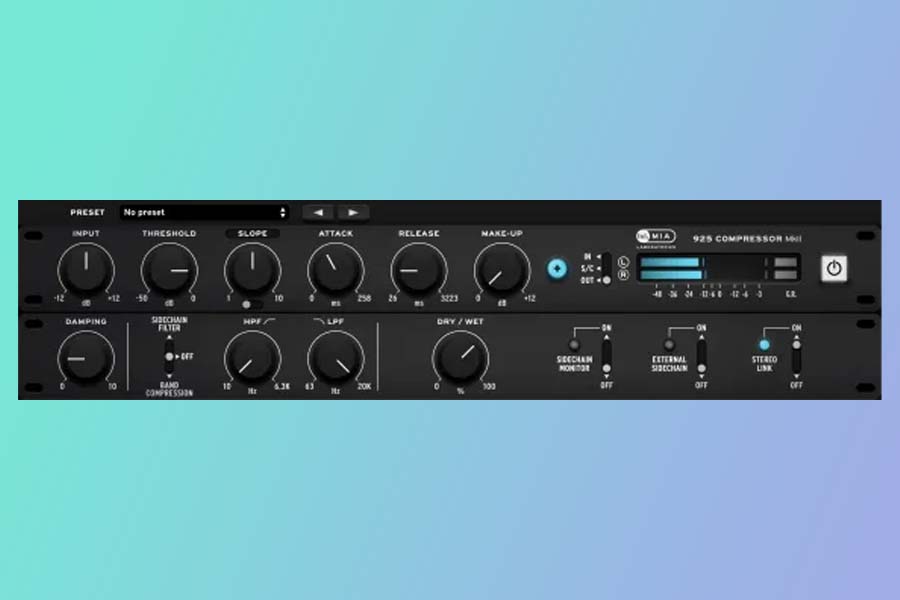
Task: Click the Dry/Wet knob
Action: [460, 357]
